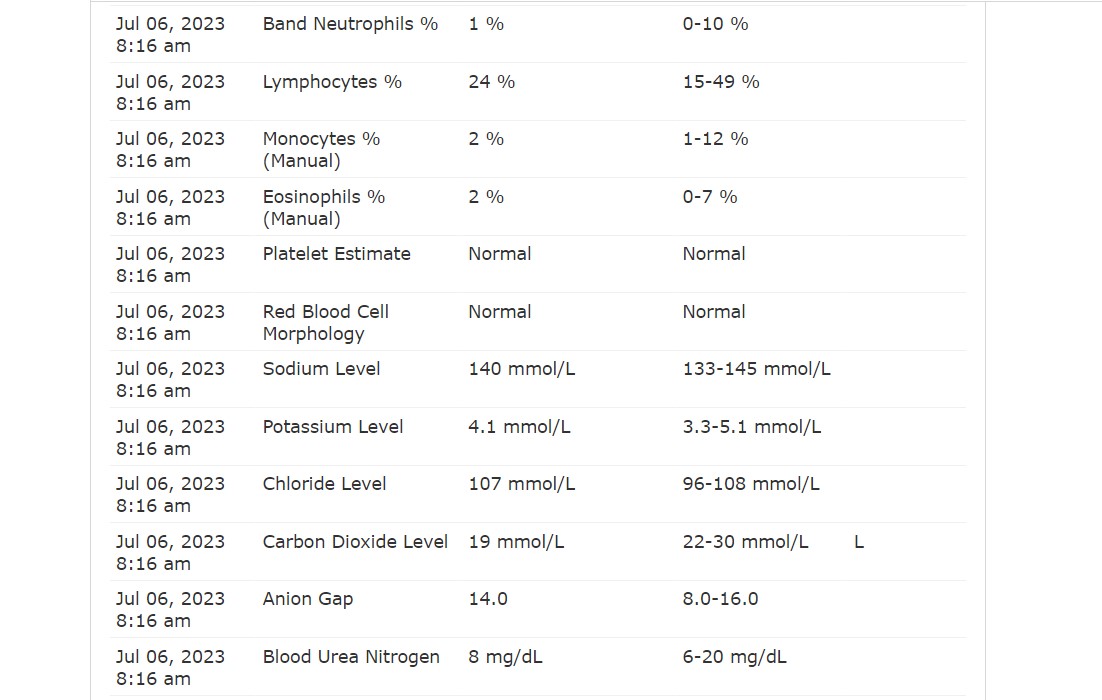The height and width of the screenshot is (700, 1102).
Task: Select the Carbon Dioxide Level test name
Action: (355, 542)
